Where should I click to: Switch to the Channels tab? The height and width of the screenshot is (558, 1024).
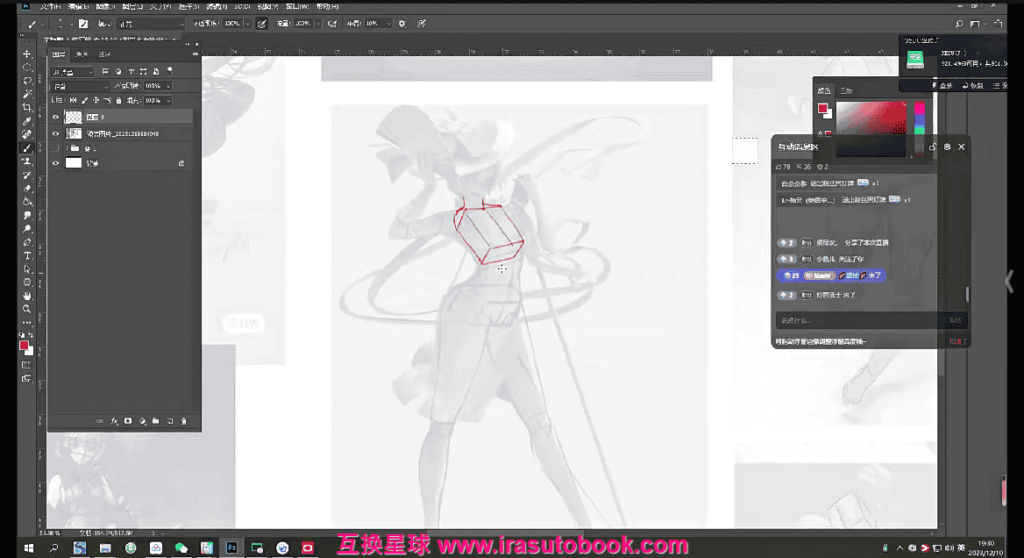(x=82, y=54)
